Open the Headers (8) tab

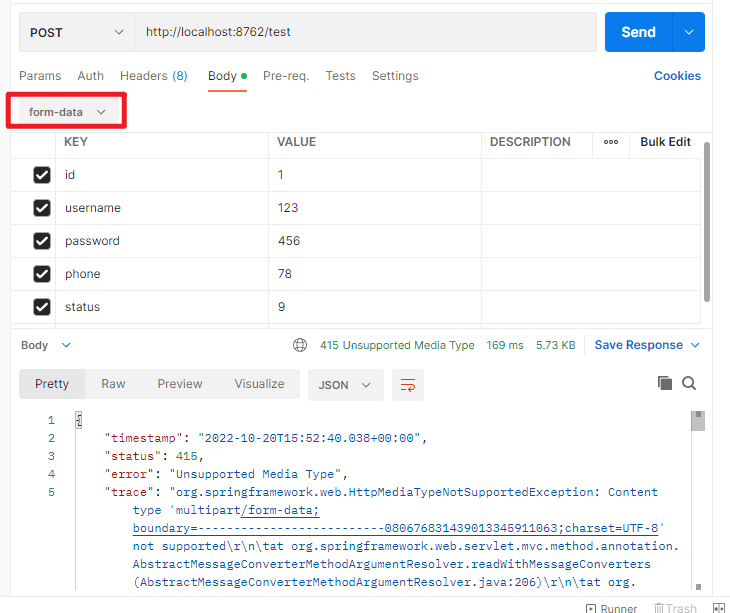(154, 76)
